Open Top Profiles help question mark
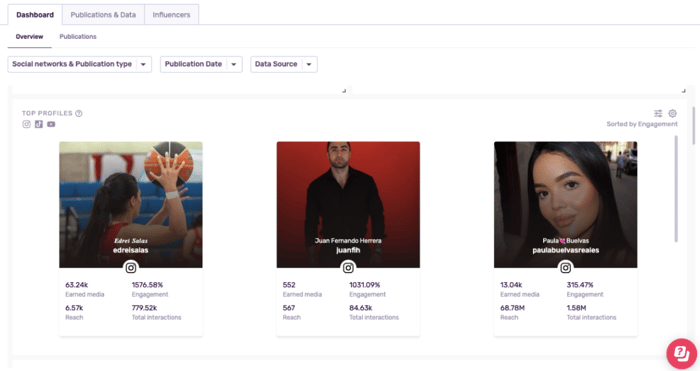 (x=79, y=113)
